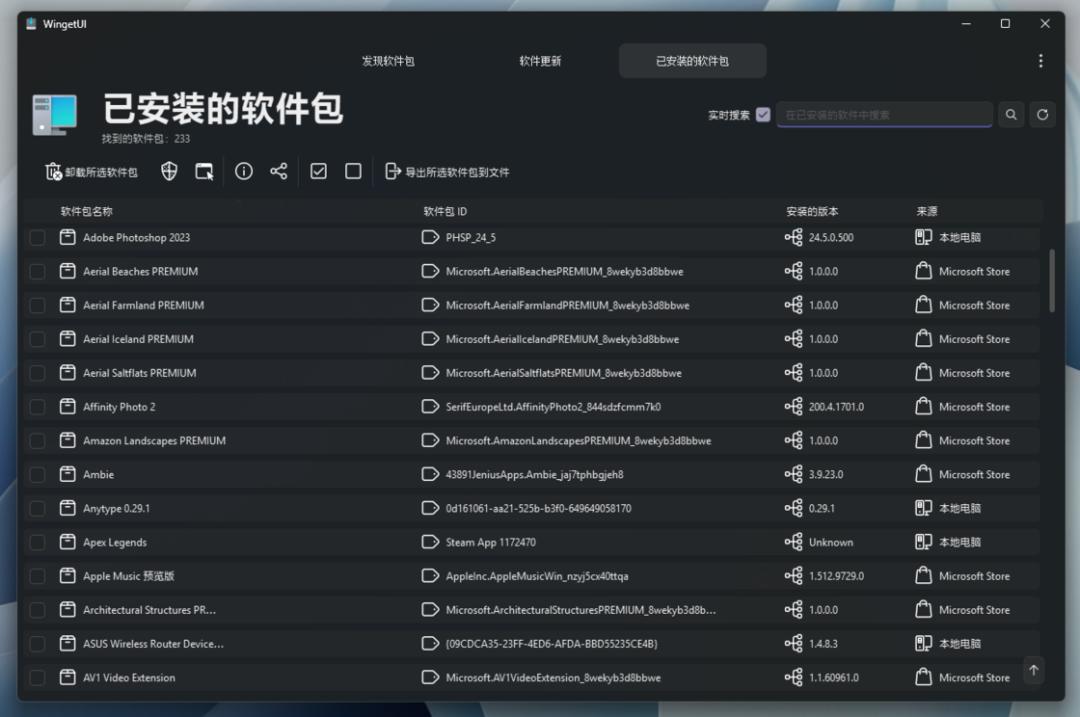Click the share package icon

pyautogui.click(x=278, y=172)
